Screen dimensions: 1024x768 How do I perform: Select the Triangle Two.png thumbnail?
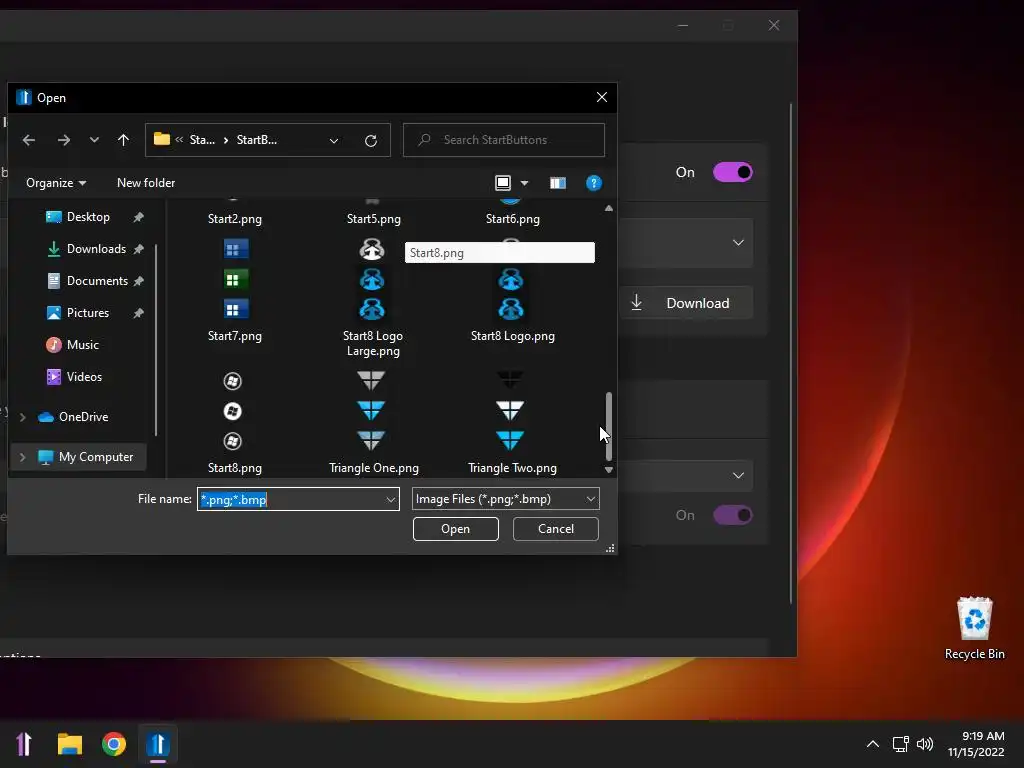click(510, 411)
